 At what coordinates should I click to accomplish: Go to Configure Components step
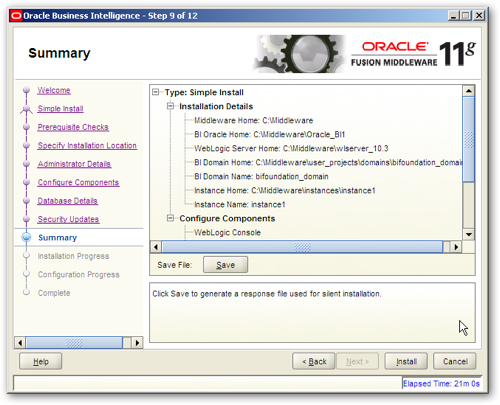coord(78,182)
